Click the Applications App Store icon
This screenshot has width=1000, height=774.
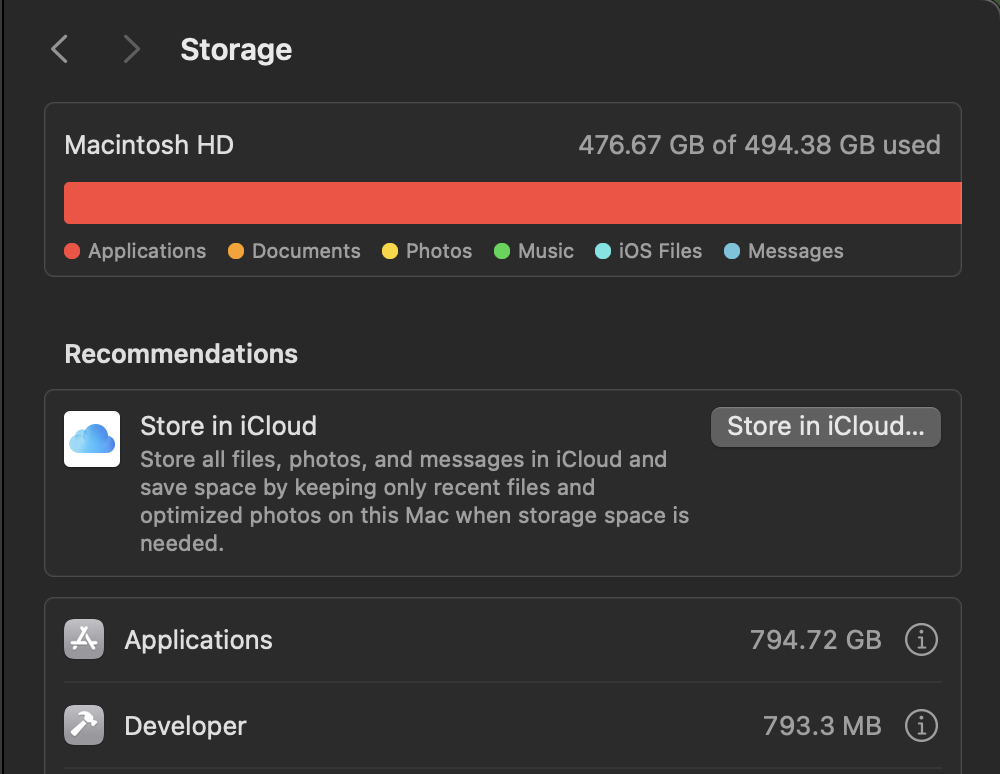84,639
